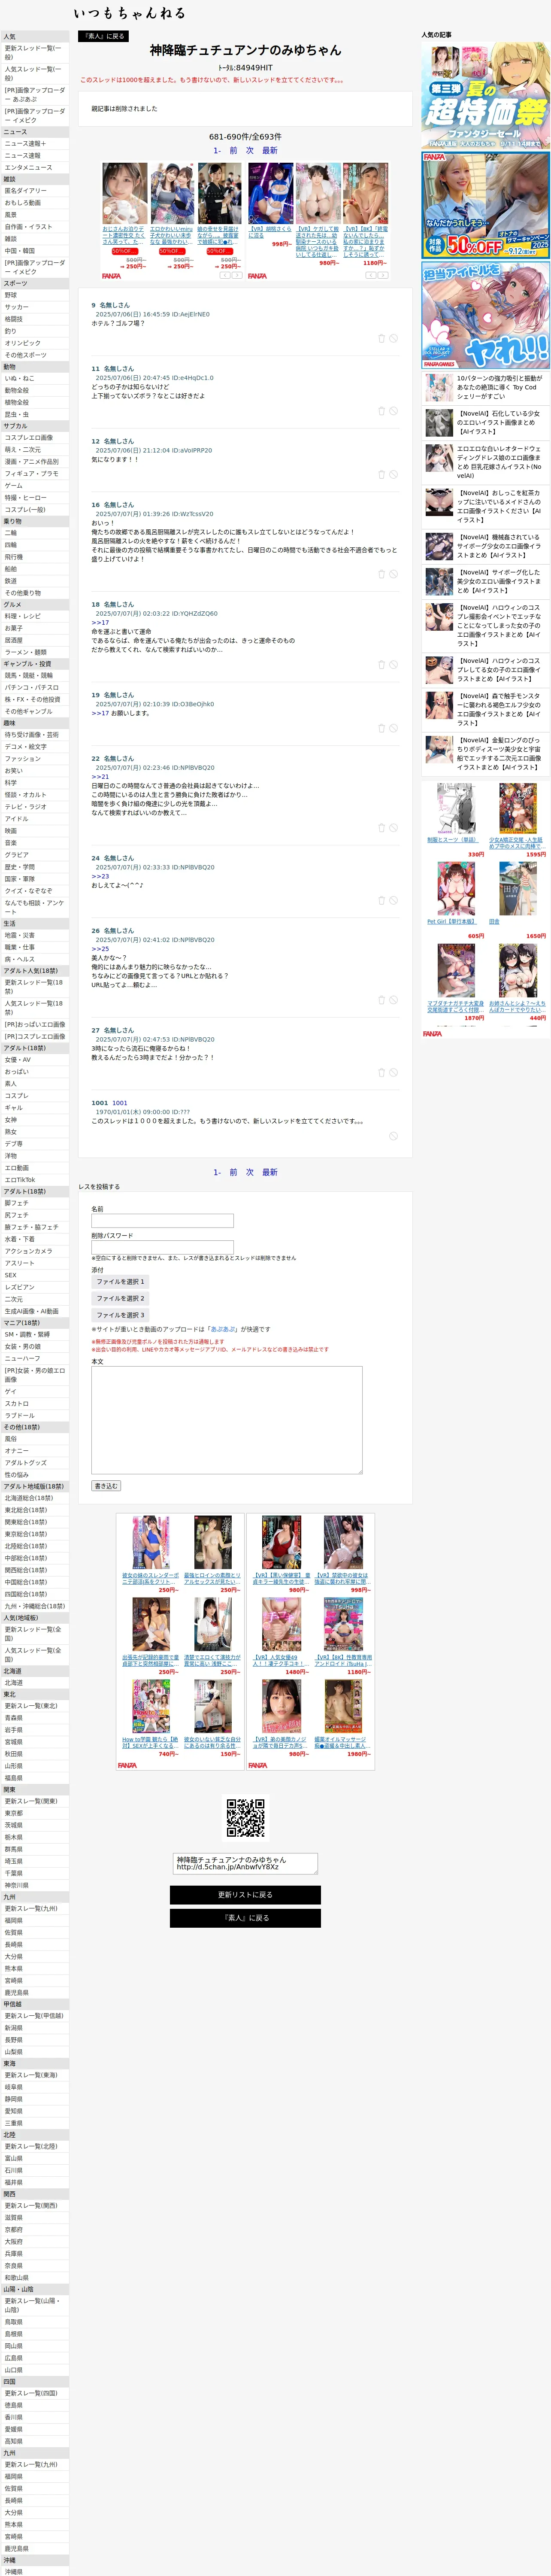551x2576 pixels.
Task: Click the block icon on post 27
Action: coord(394,1073)
